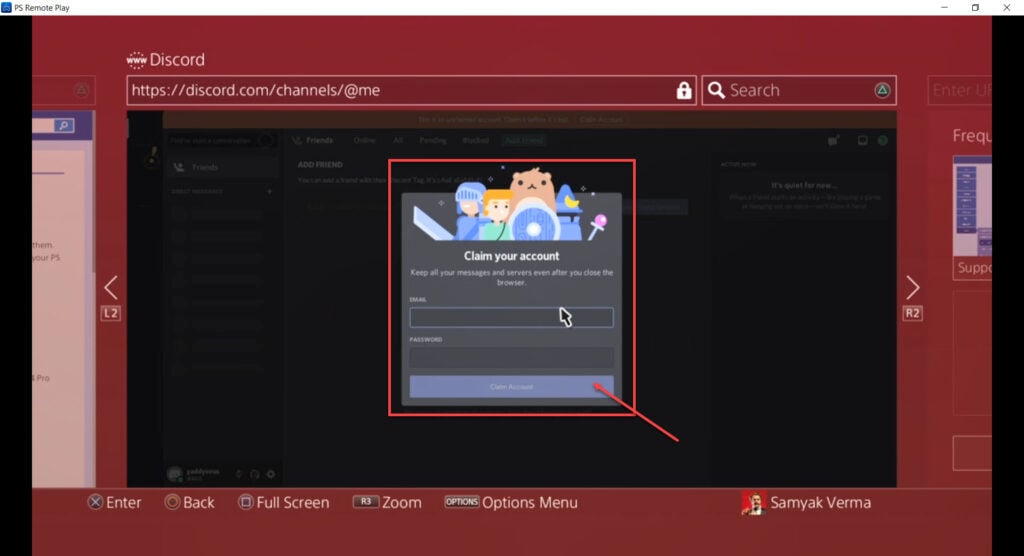Click the user avatar in Discord user panel
Viewport: 1024px width, 556px height.
click(174, 474)
